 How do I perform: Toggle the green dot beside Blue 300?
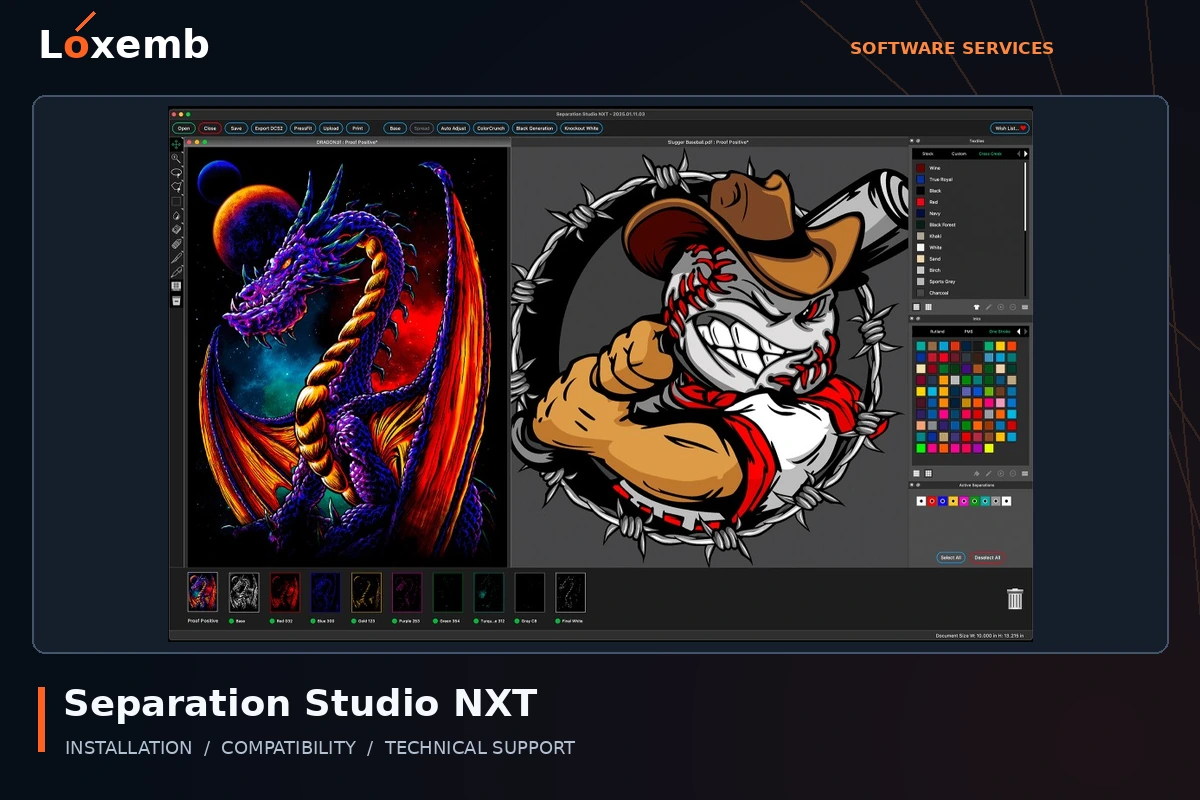point(313,621)
